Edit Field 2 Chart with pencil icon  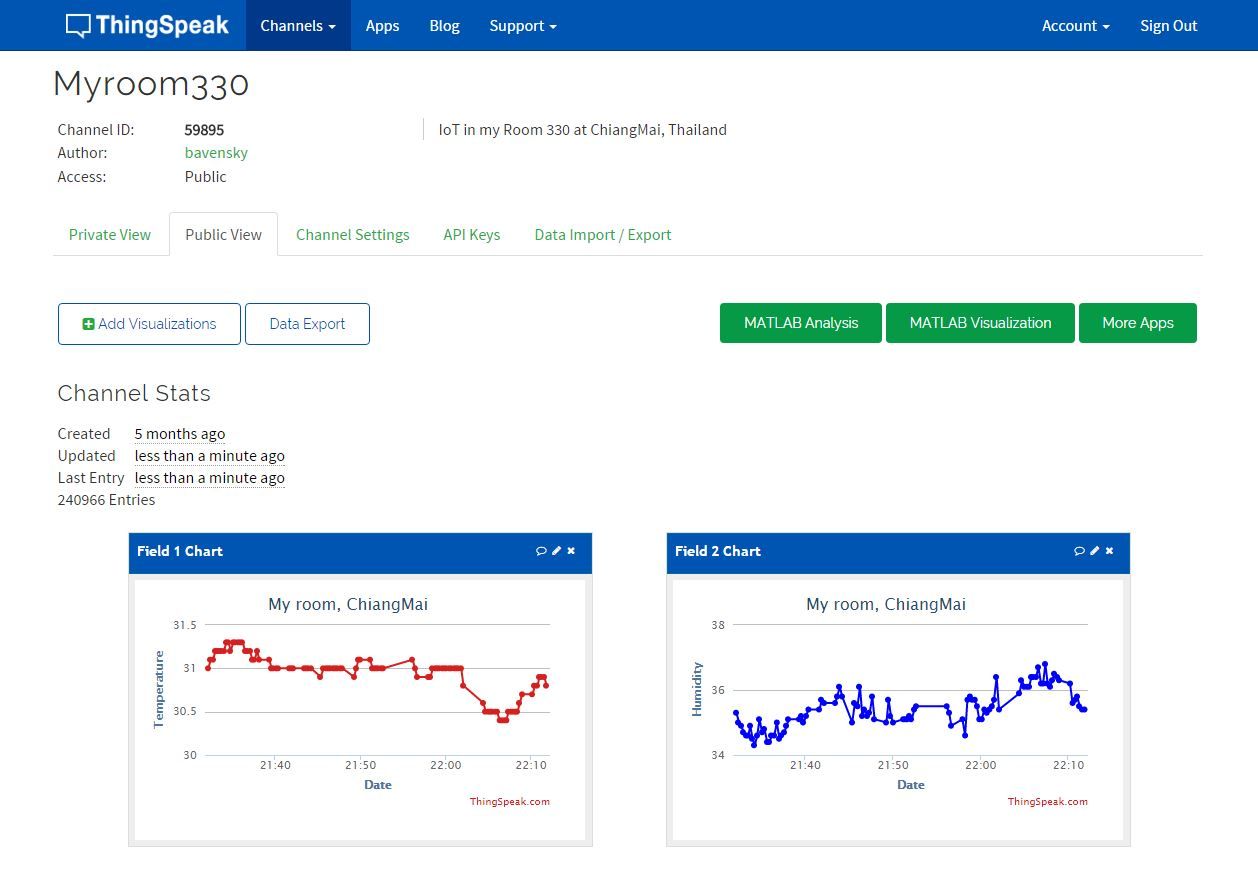(1095, 551)
